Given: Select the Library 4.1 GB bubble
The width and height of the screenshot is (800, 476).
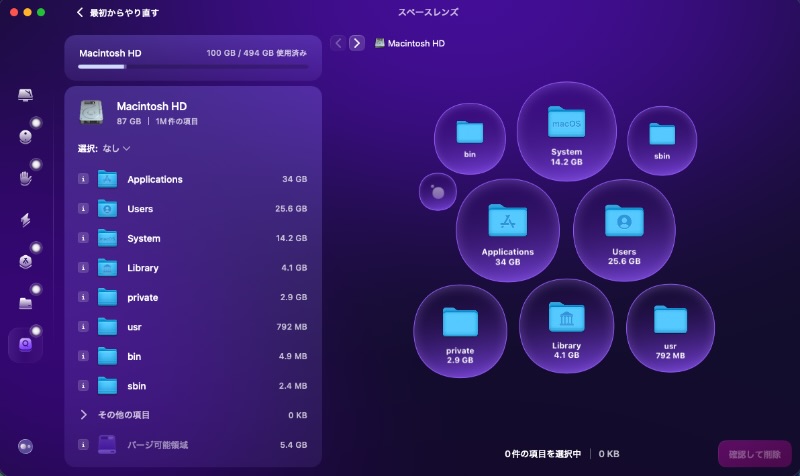Looking at the screenshot, I should pos(566,327).
